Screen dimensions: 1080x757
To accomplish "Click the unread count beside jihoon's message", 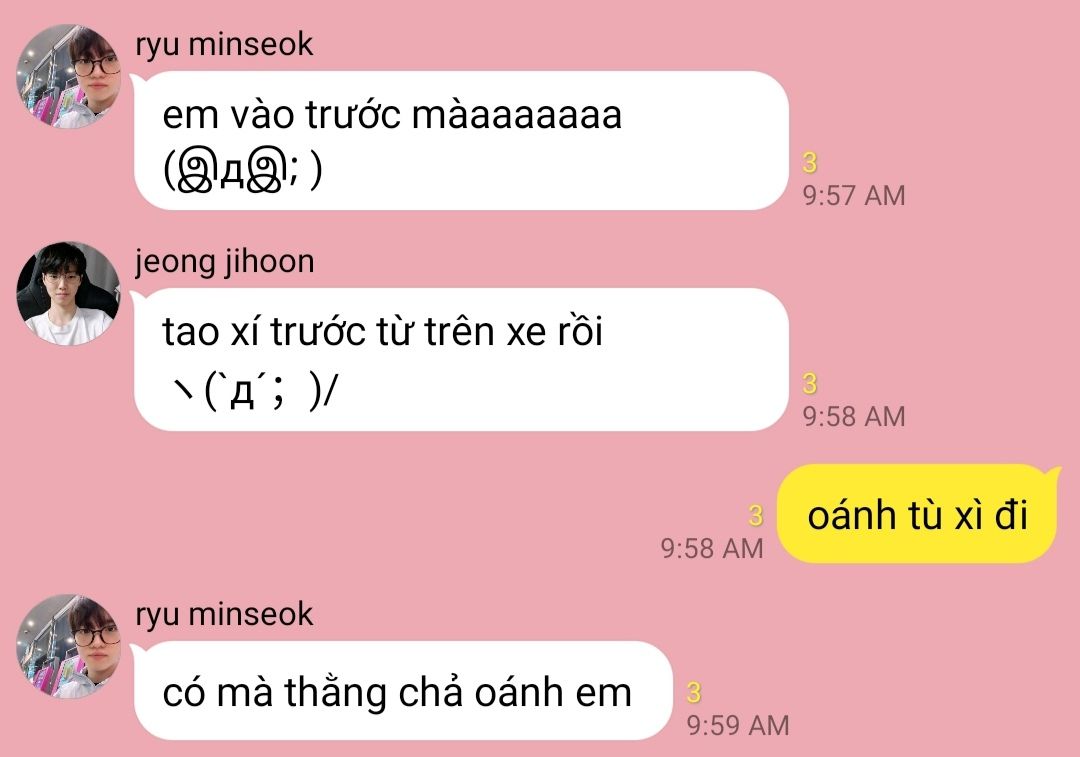I will pyautogui.click(x=810, y=384).
